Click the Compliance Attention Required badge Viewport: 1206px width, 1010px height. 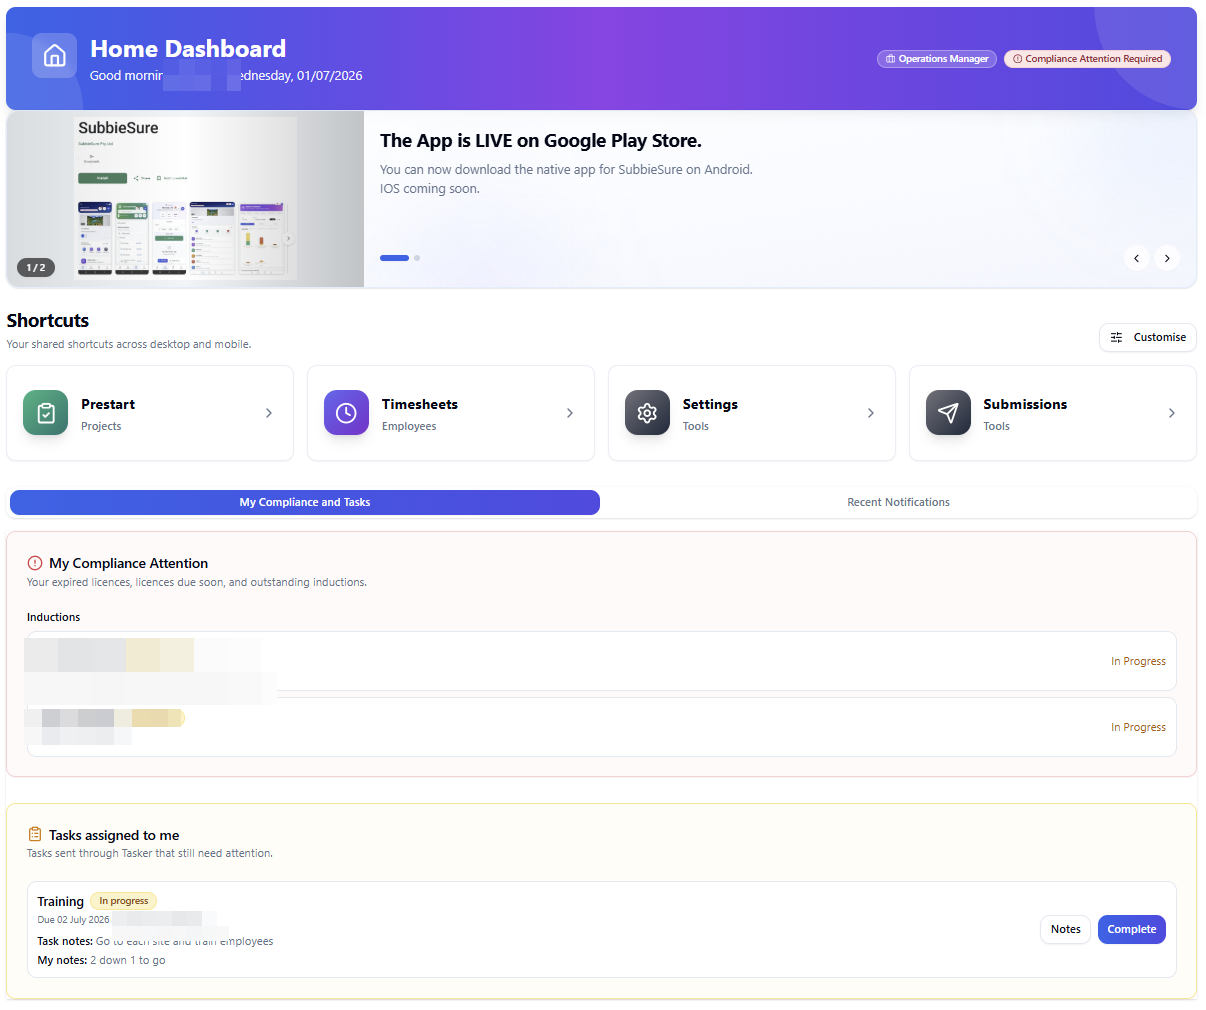(x=1087, y=59)
